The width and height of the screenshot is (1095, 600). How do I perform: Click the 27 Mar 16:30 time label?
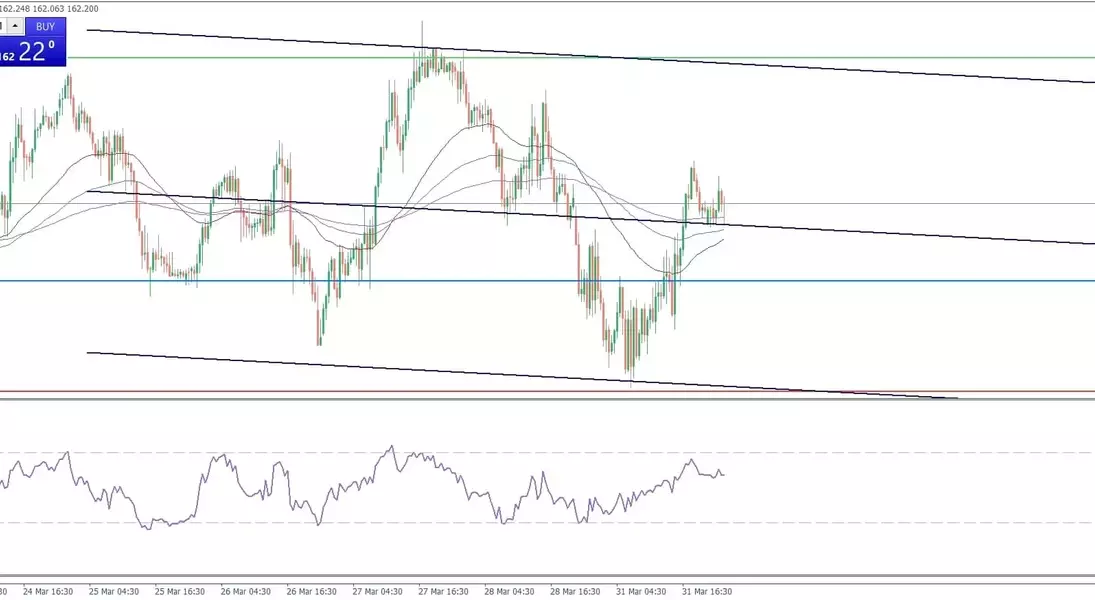click(x=446, y=591)
